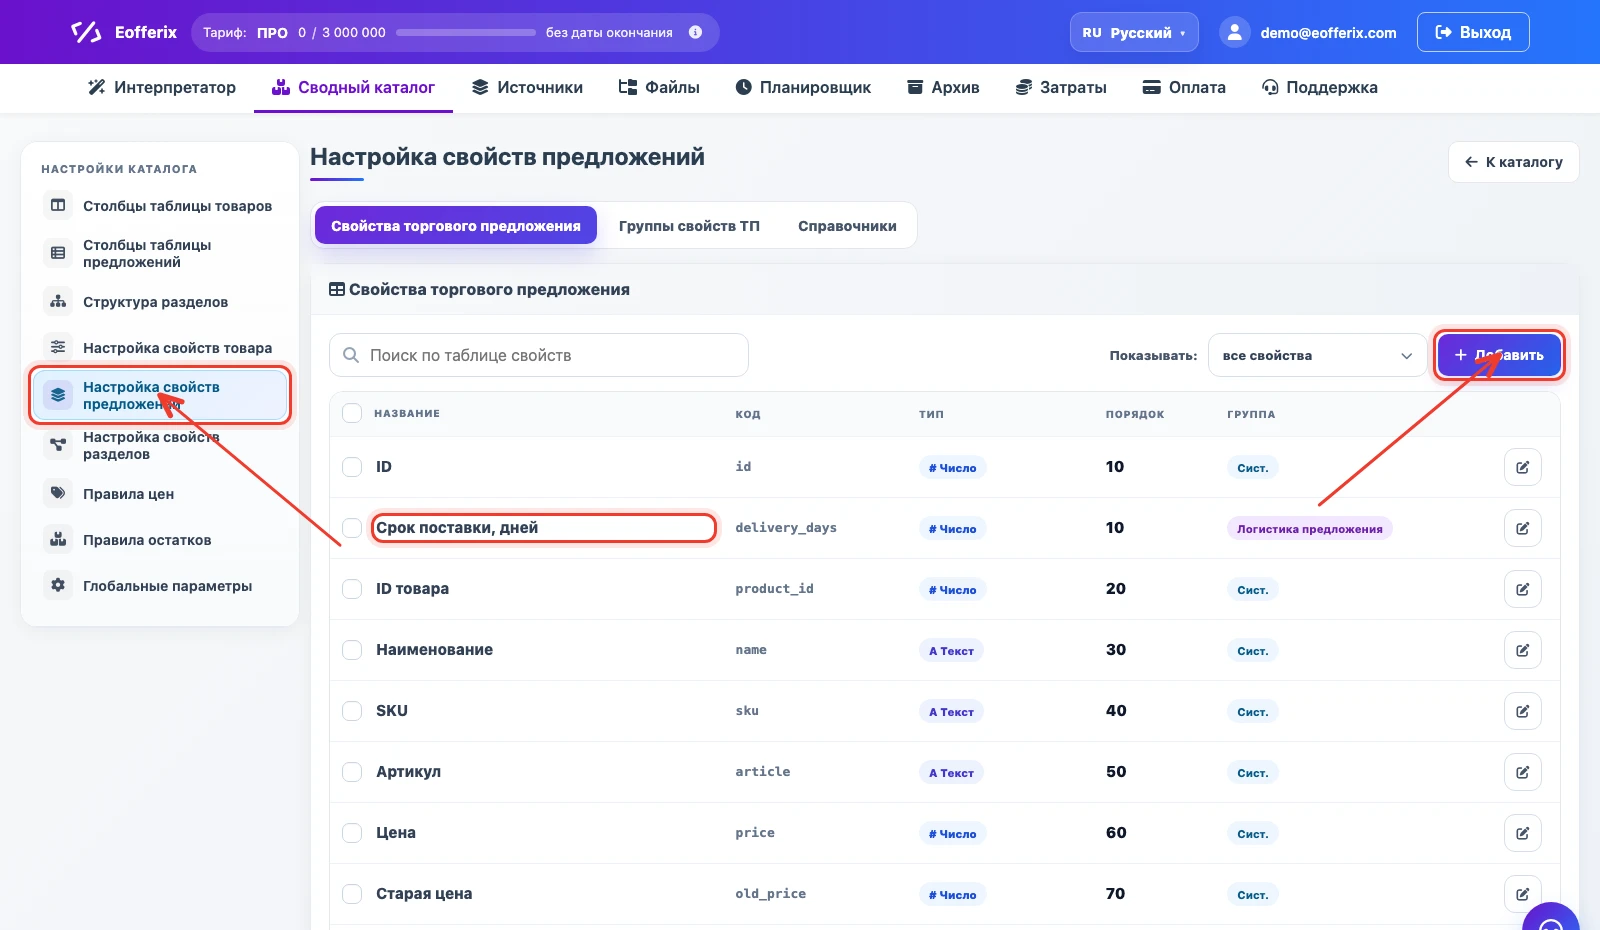Click Правила остатков boxes icon
The width and height of the screenshot is (1600, 930).
(58, 539)
